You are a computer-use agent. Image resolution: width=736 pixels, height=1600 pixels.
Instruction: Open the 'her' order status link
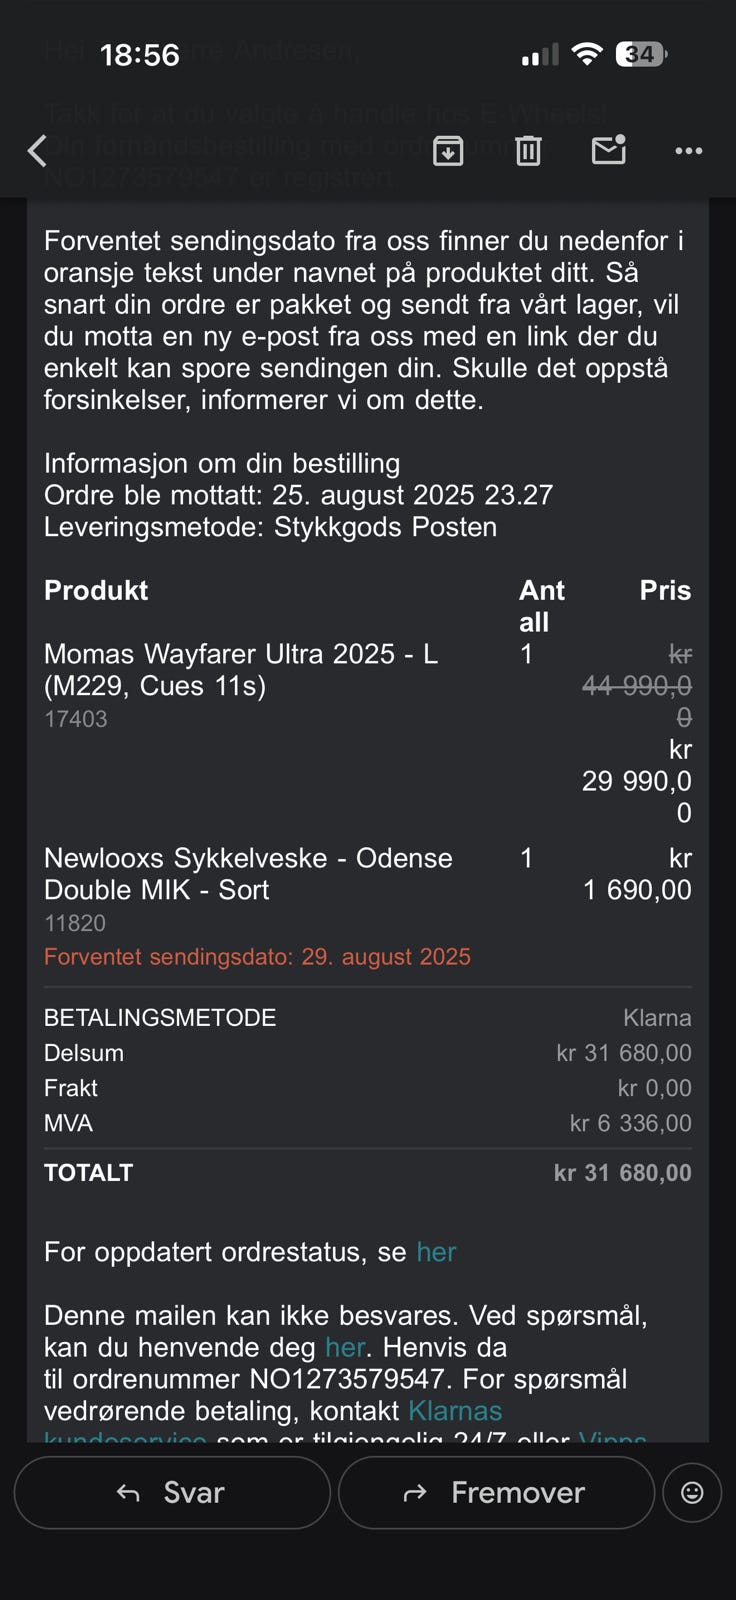(x=436, y=1252)
